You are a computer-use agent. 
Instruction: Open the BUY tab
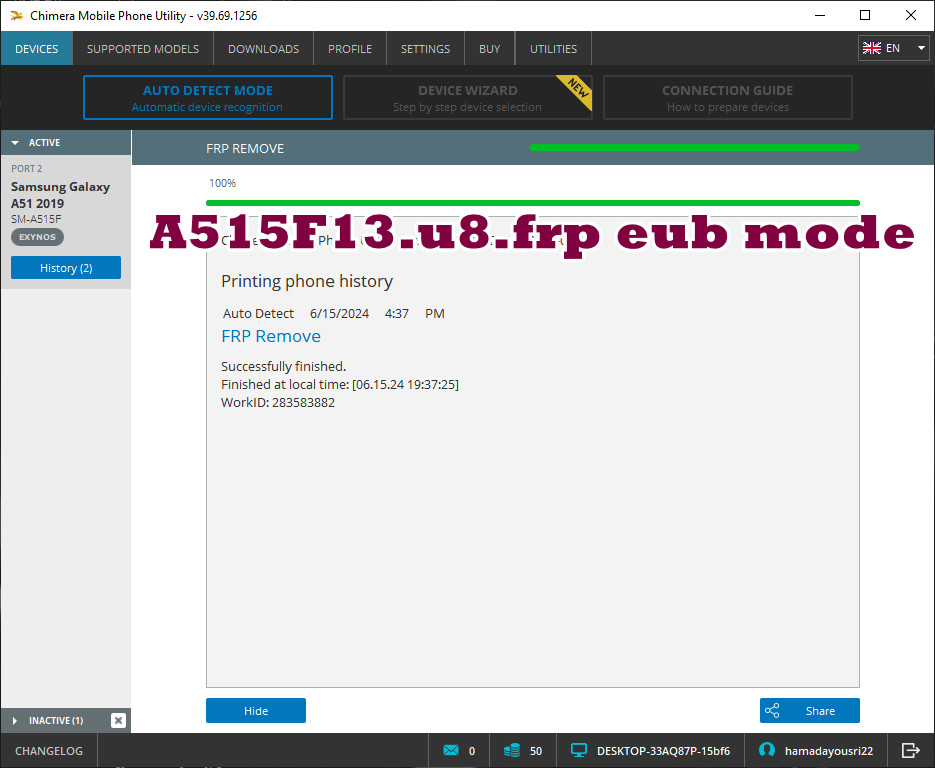490,48
